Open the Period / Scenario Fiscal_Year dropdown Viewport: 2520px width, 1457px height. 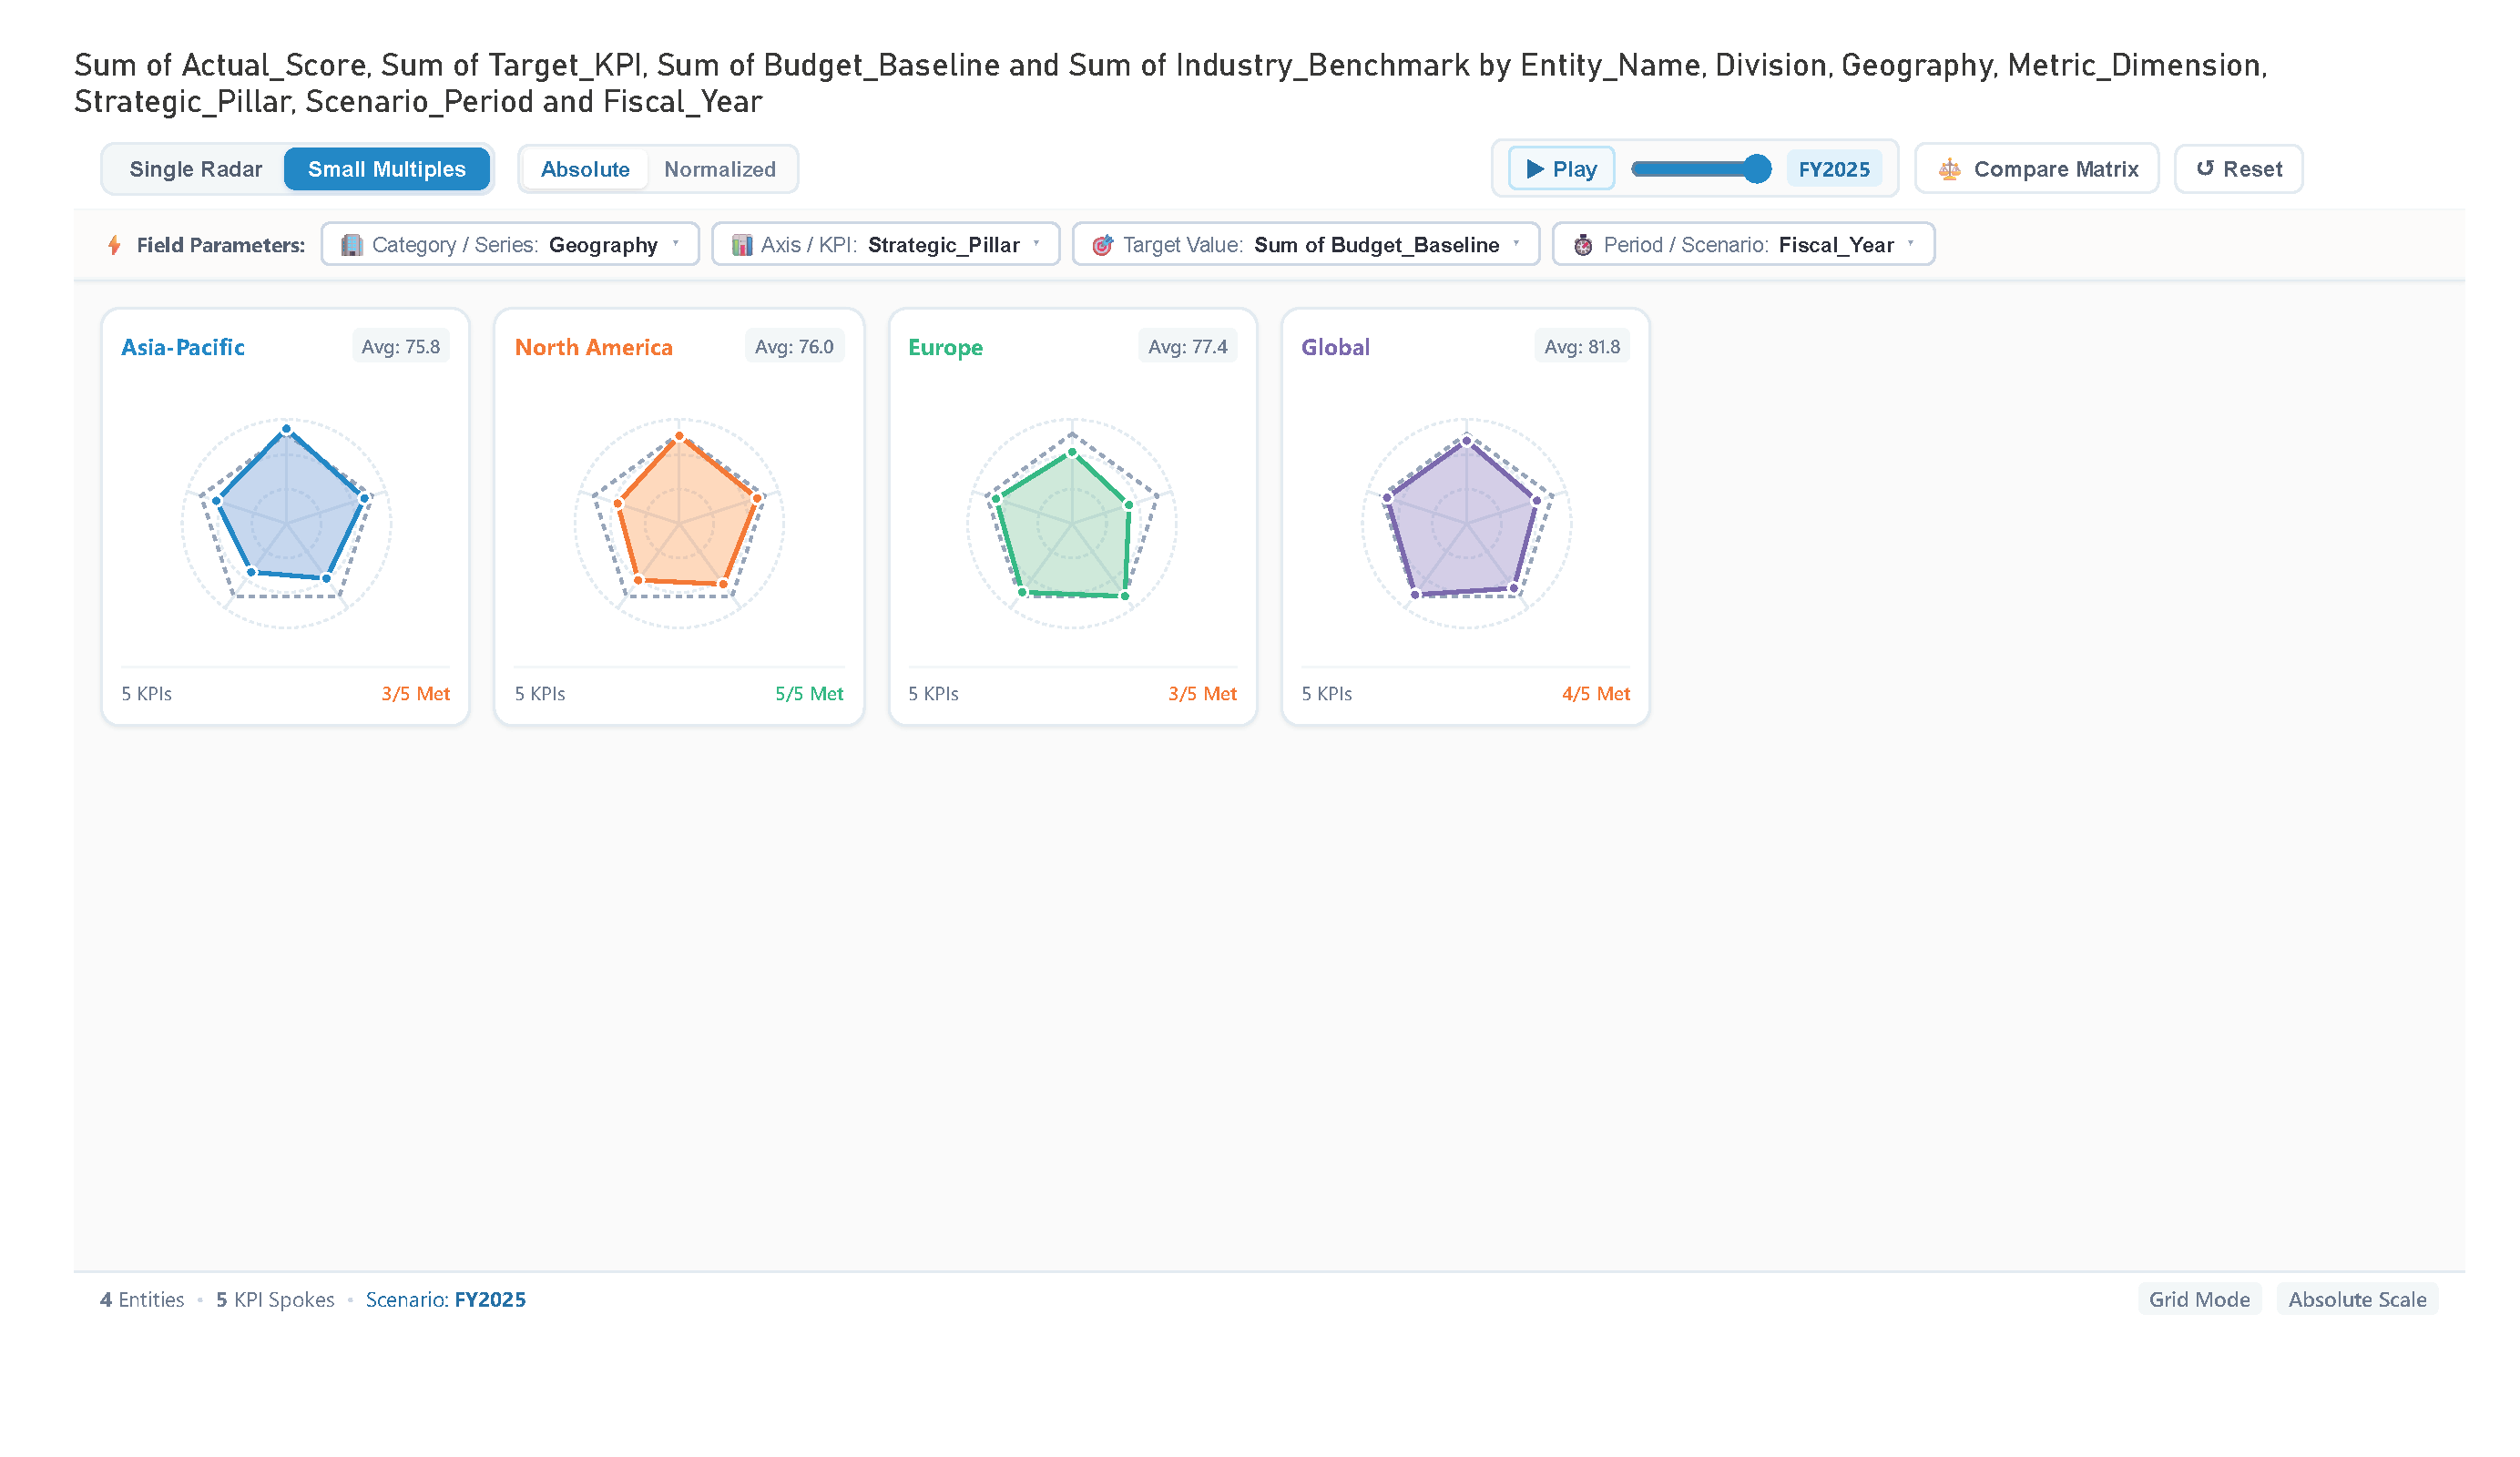pos(1743,244)
